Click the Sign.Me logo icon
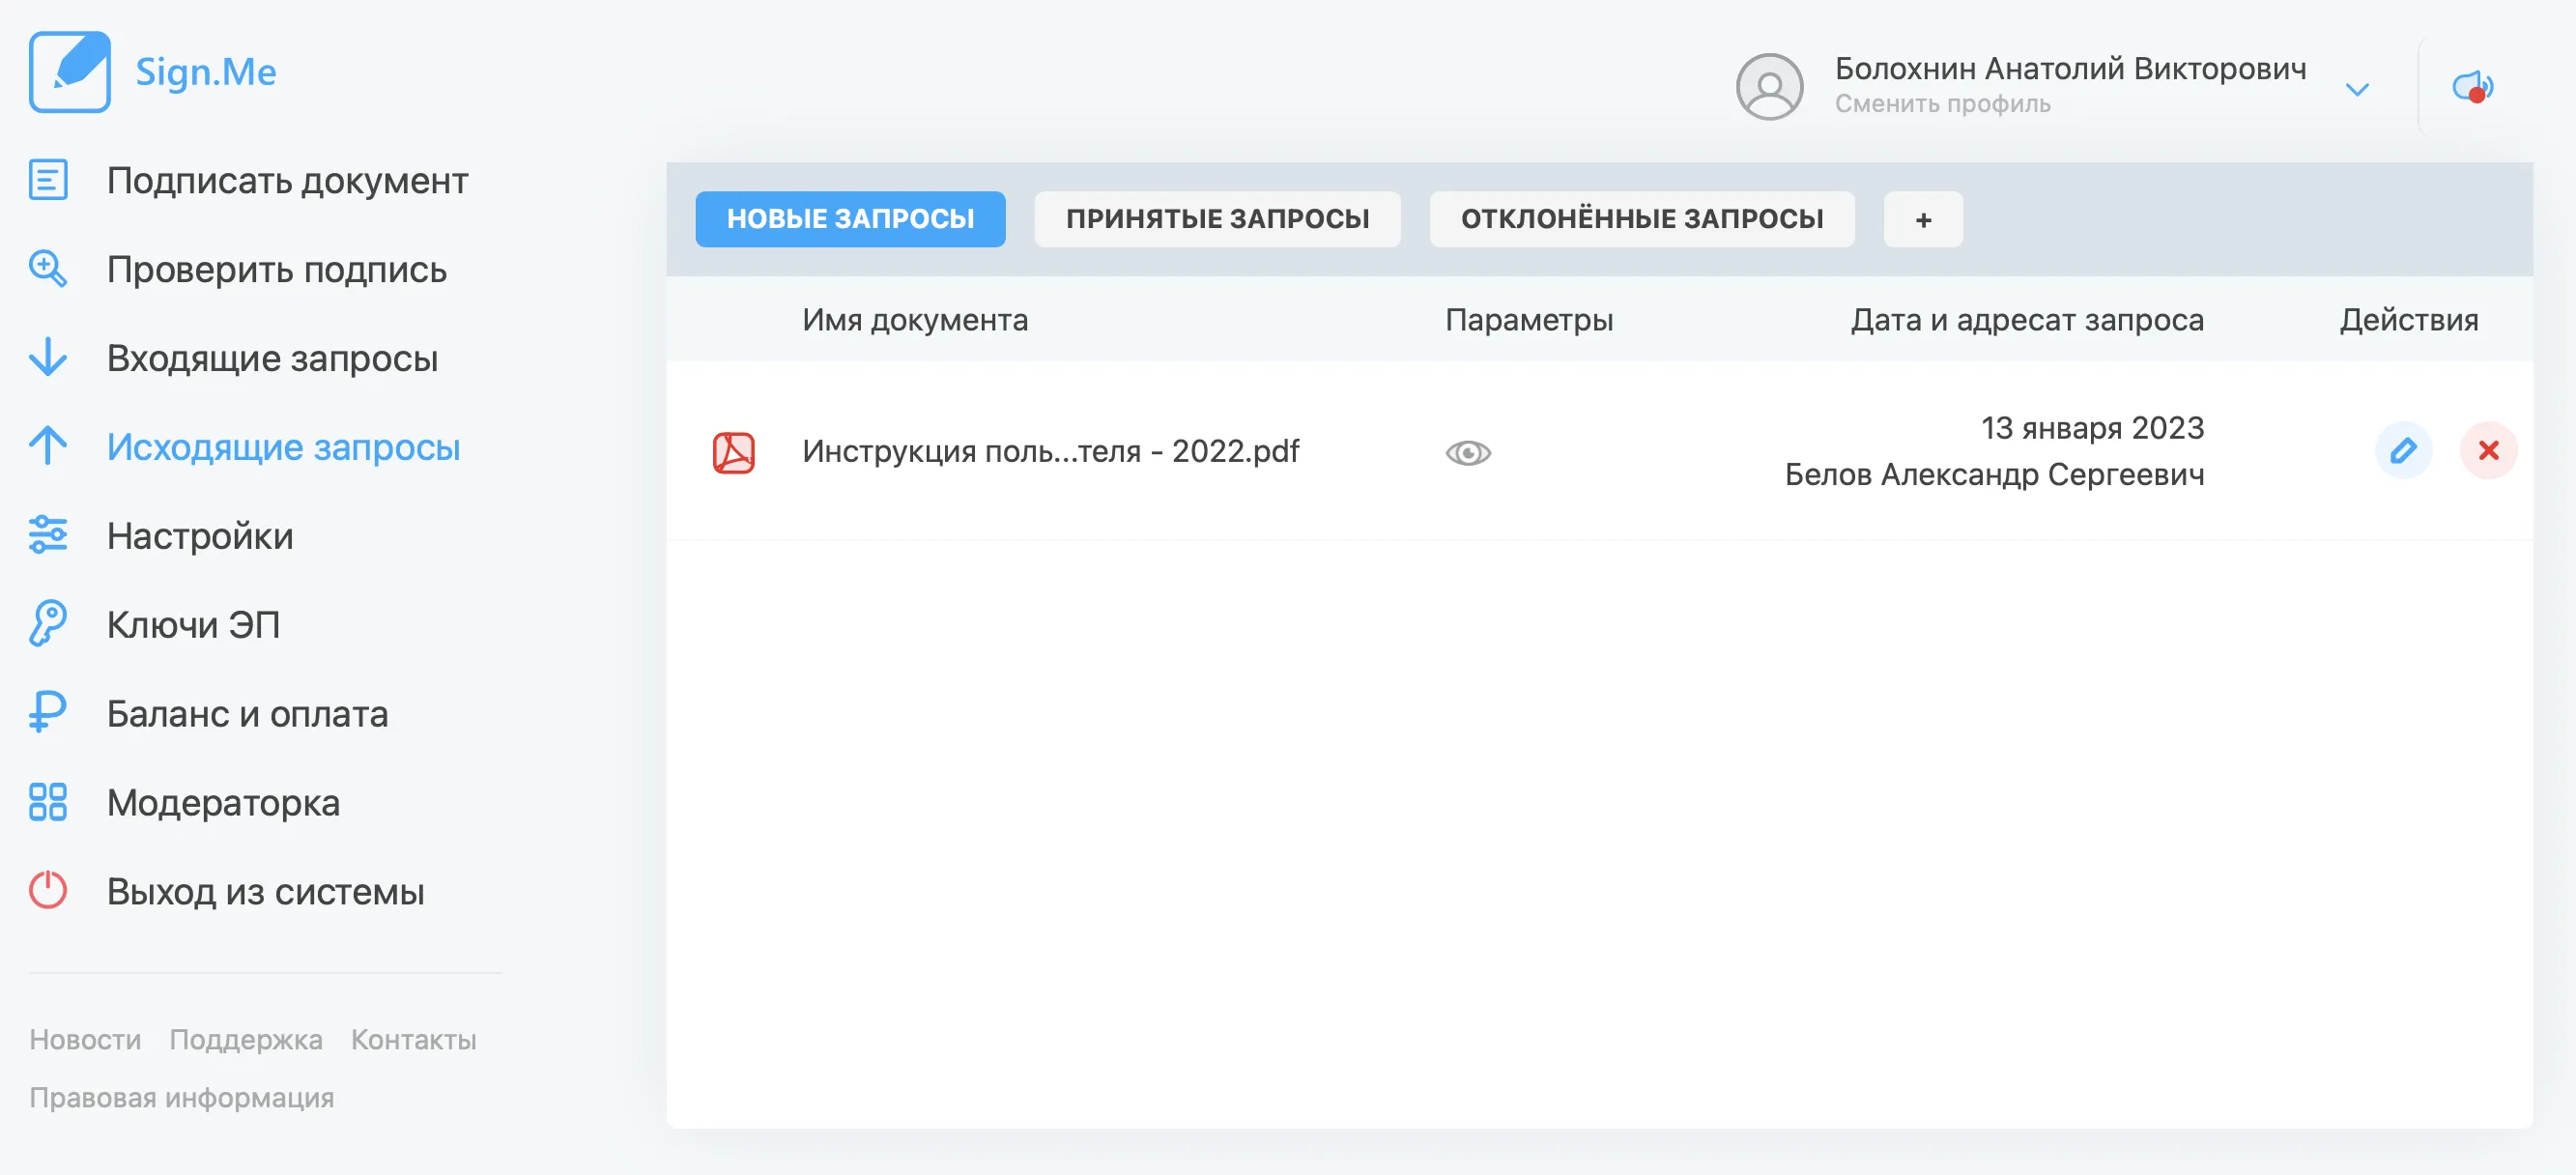Image resolution: width=2576 pixels, height=1175 pixels. 69,71
